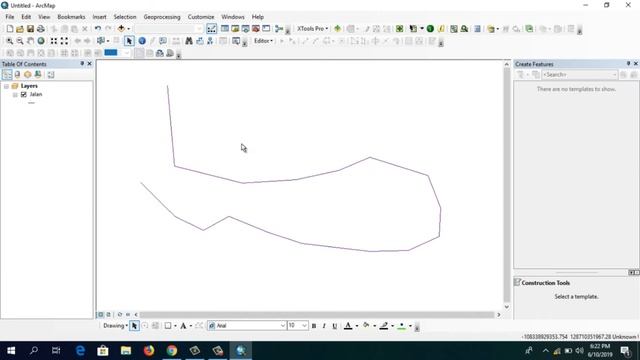Click the Fixed Zoom Out icon
The width and height of the screenshot is (640, 360).
[x=64, y=41]
